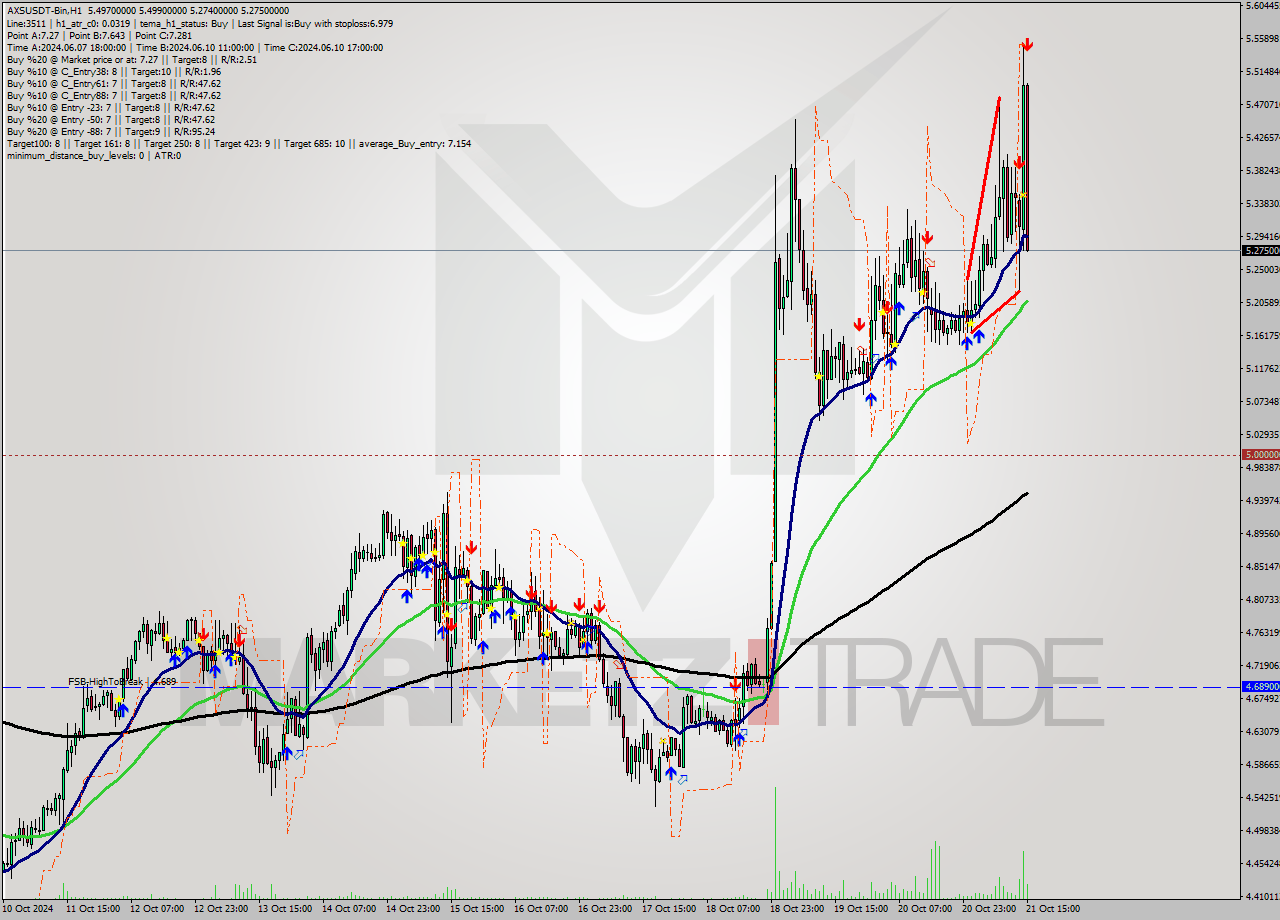
Task: Click the '12 Oct 07:00' time axis label
Action: point(157,909)
